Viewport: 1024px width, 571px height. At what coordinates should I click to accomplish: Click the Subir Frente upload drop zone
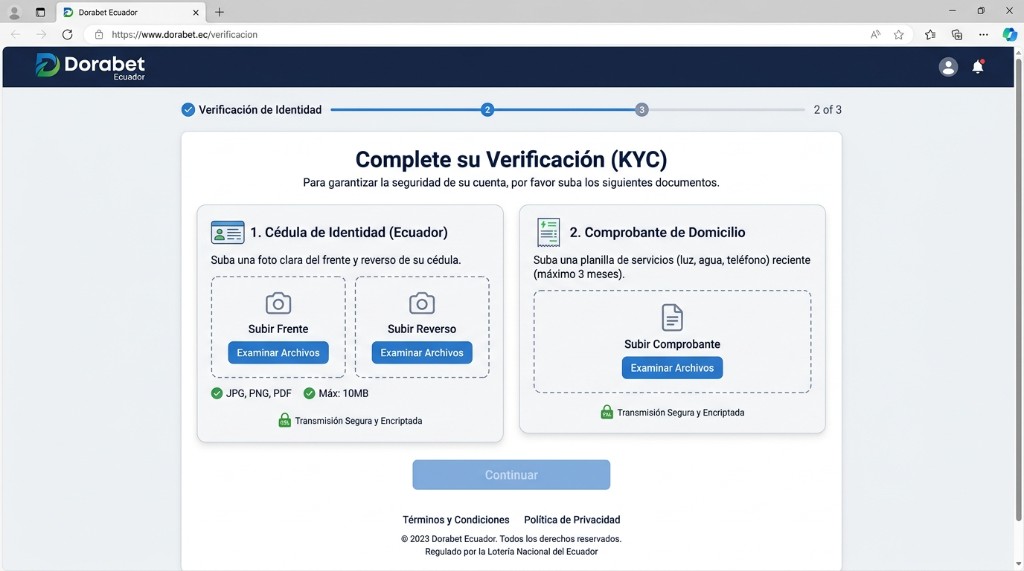tap(278, 327)
